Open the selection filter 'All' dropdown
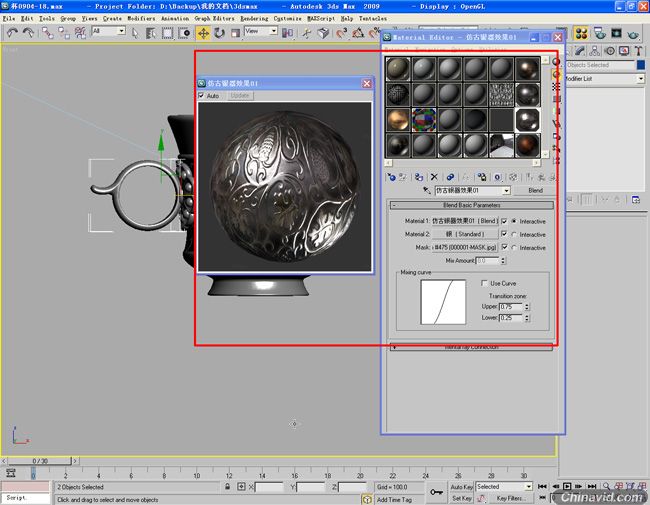This screenshot has height=505, width=650. tap(121, 31)
